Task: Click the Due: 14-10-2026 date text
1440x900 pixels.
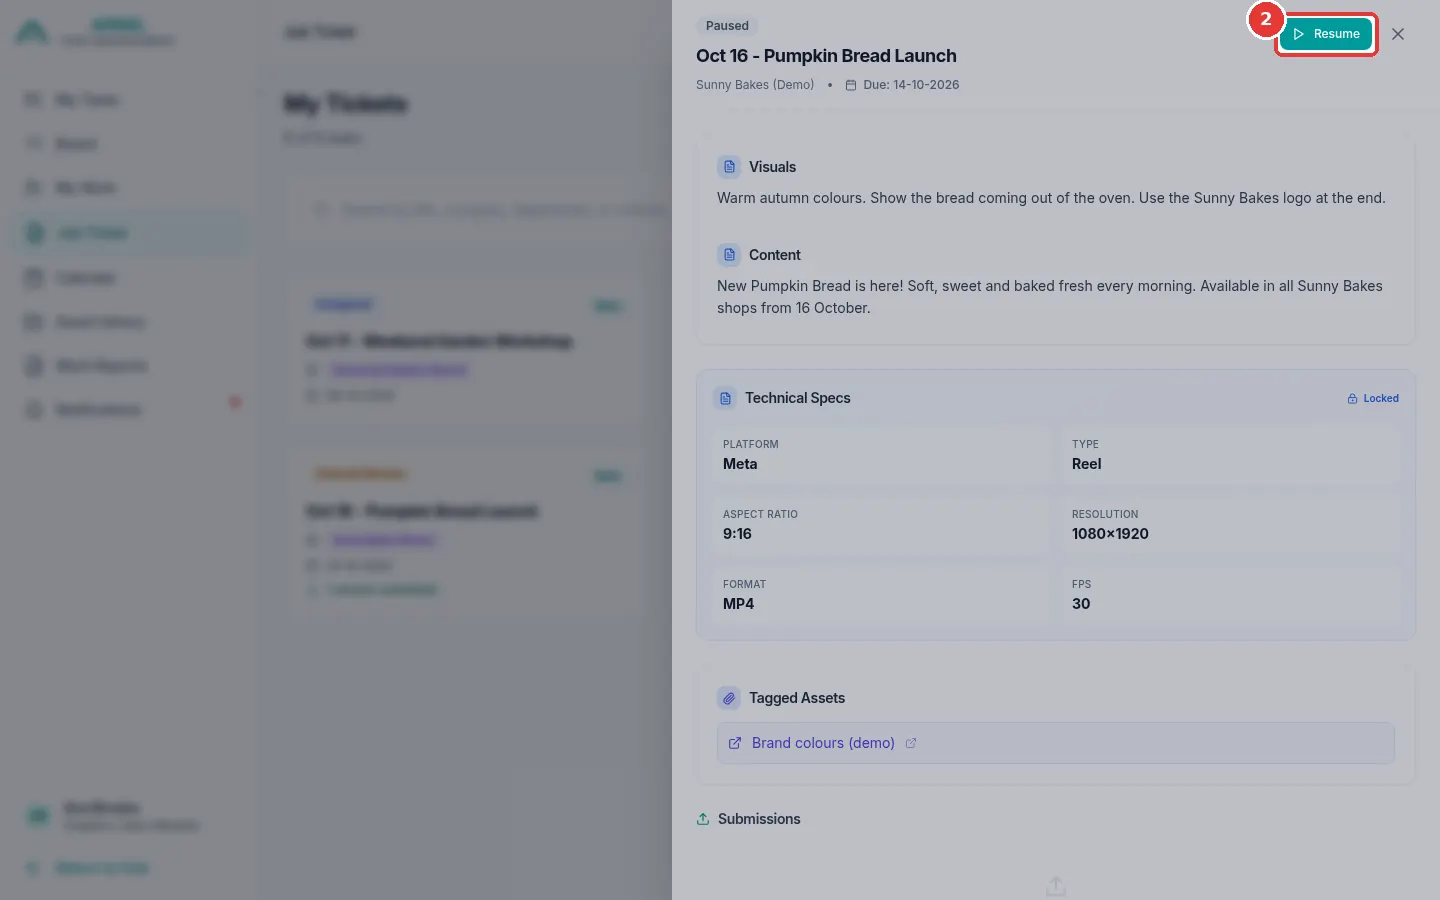Action: click(x=911, y=85)
